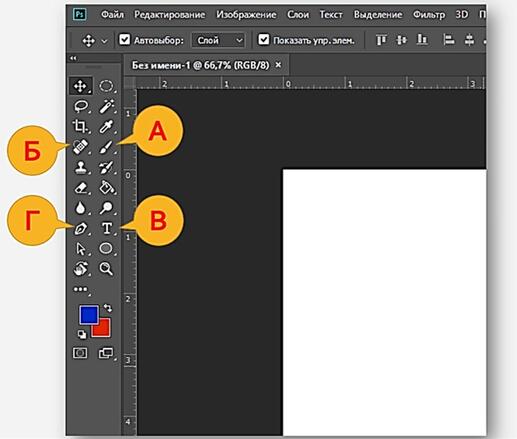Toggle the Автовыбор checkbox

point(125,40)
